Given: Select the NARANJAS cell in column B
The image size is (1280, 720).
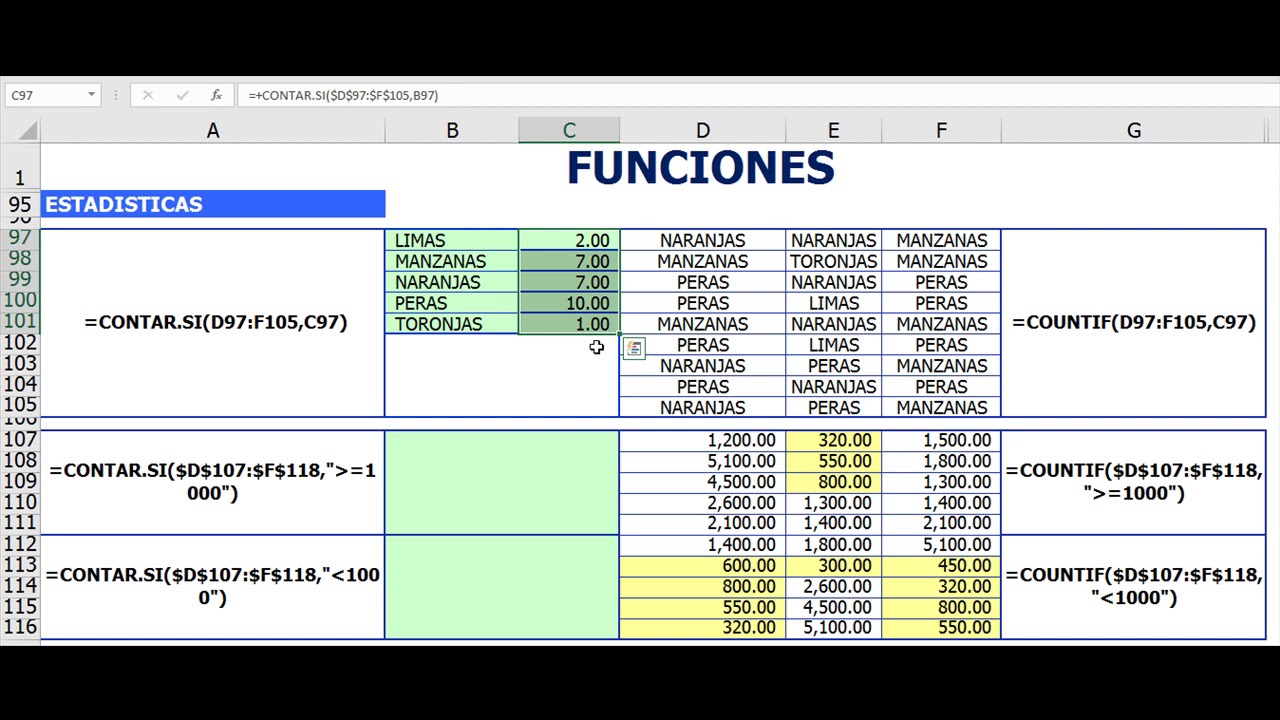Looking at the screenshot, I should (452, 282).
